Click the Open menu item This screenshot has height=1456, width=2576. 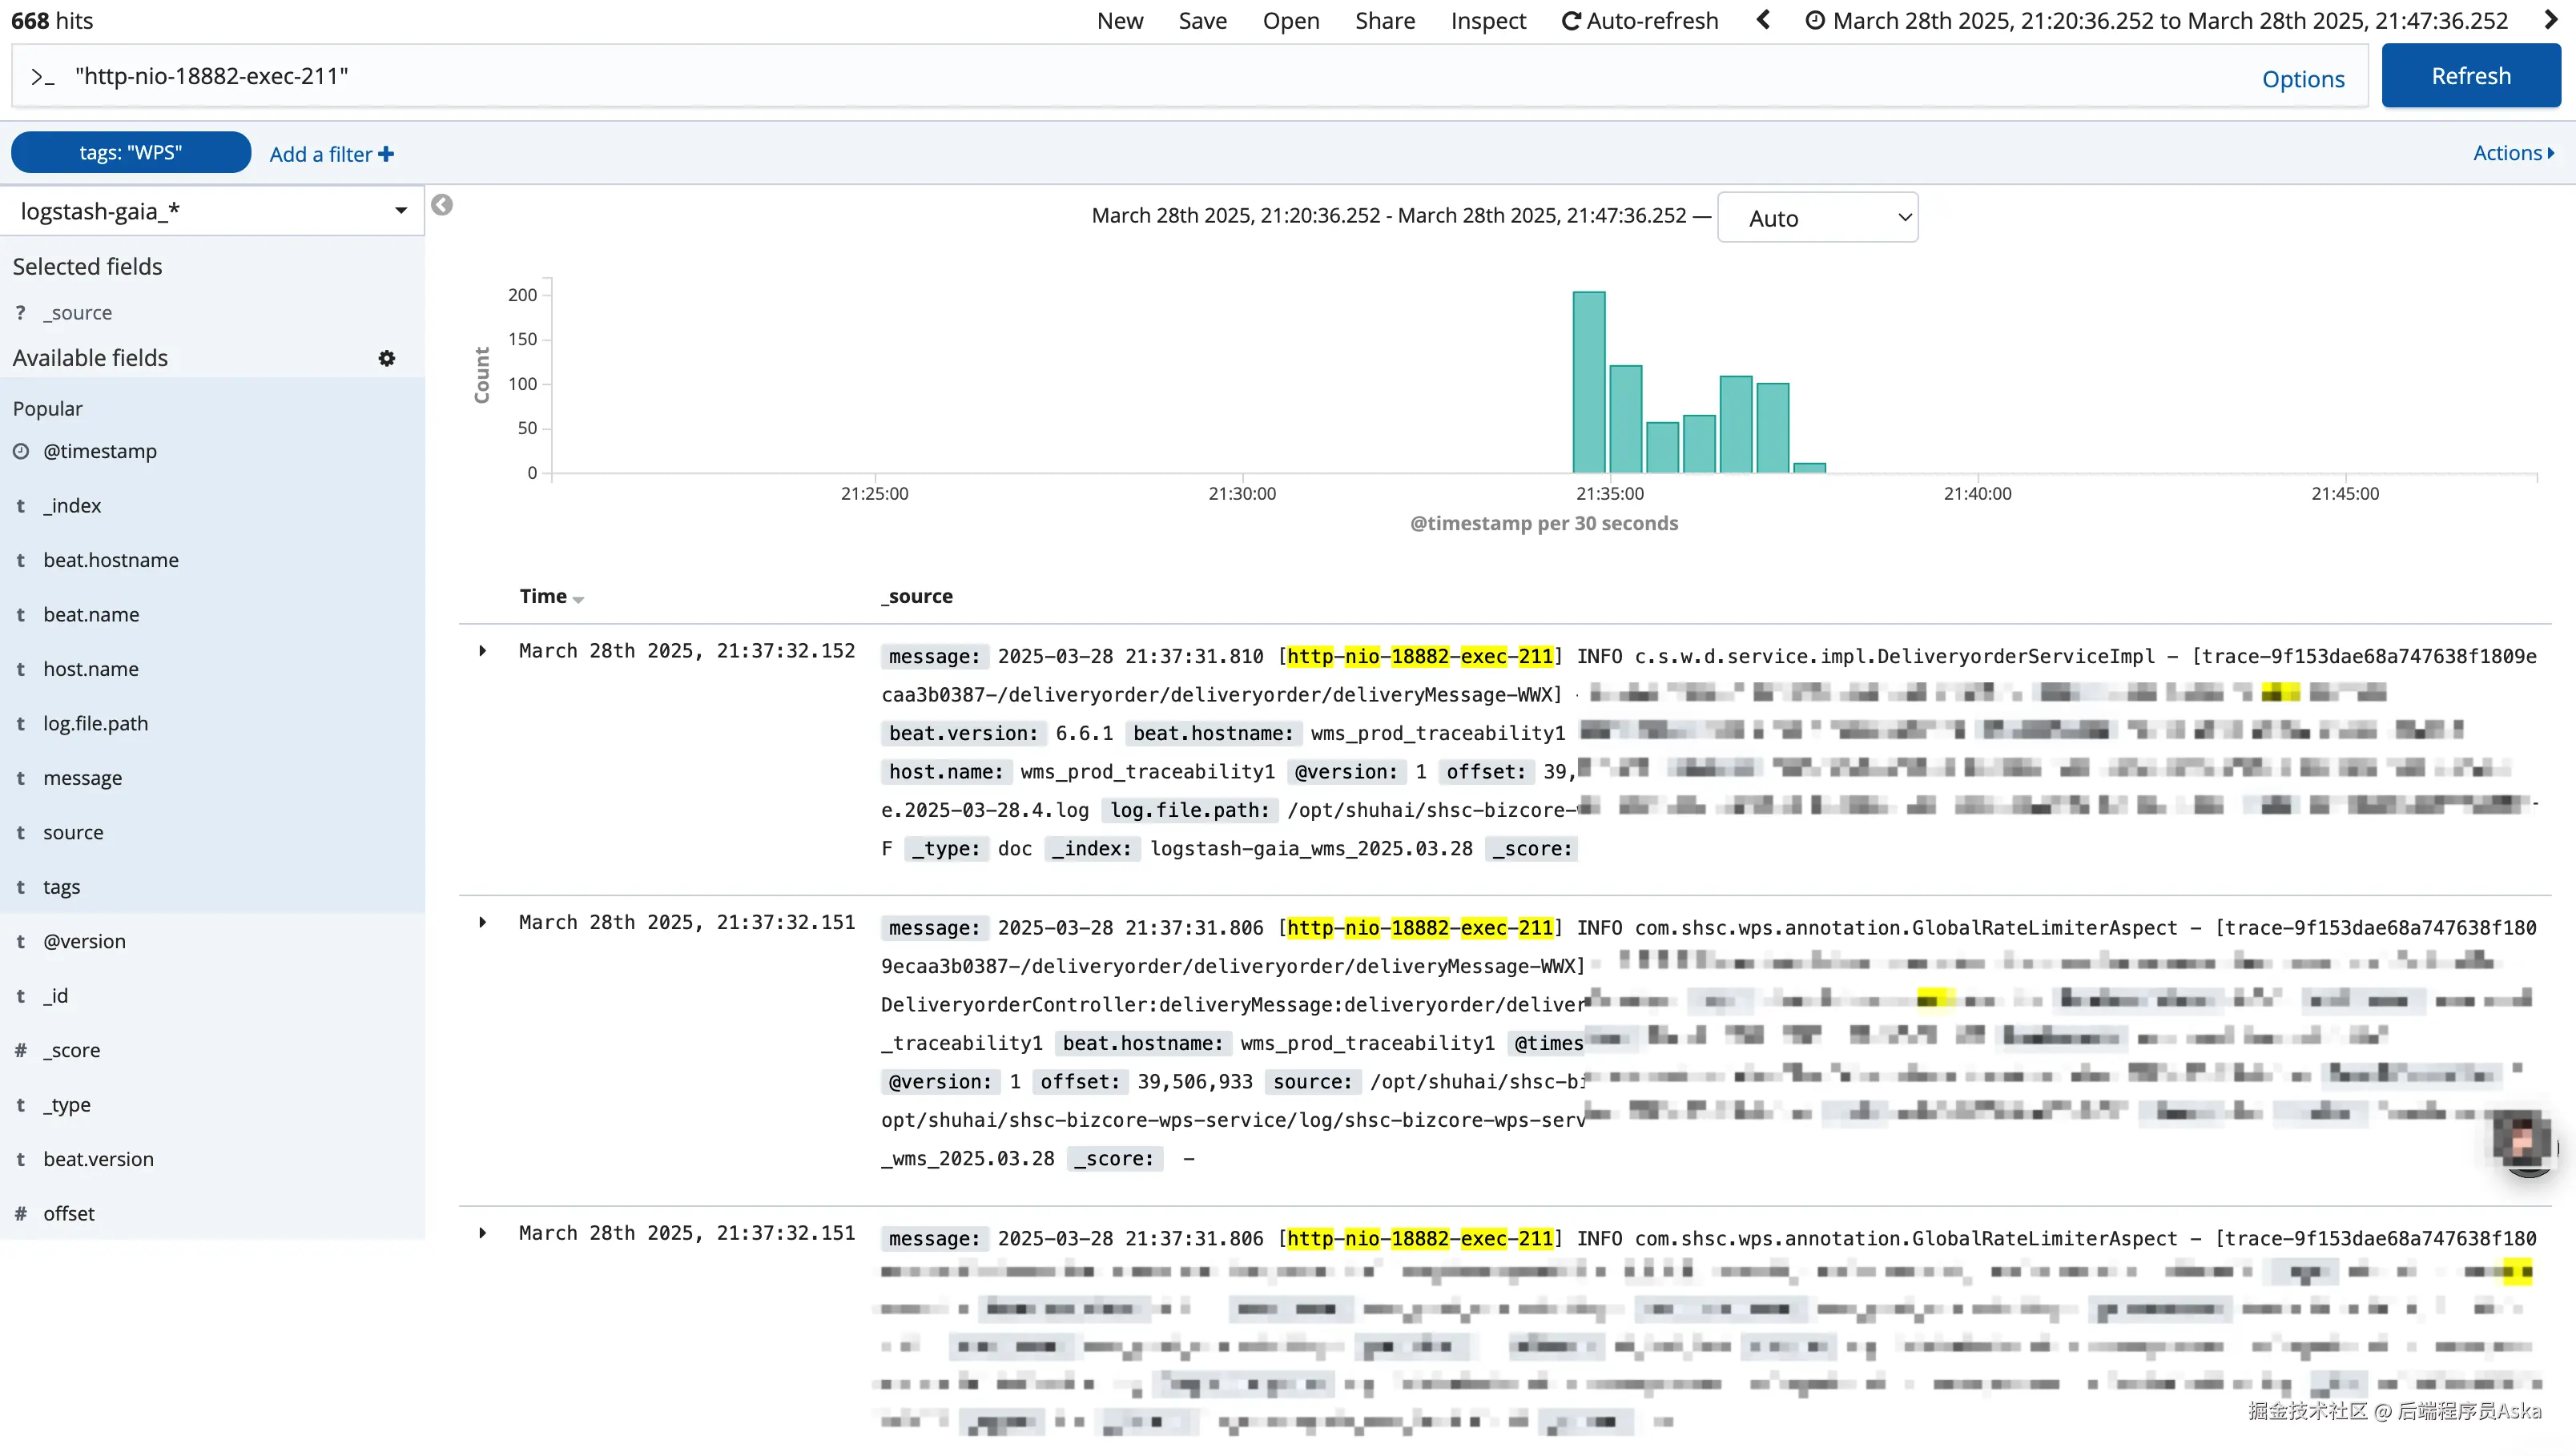point(1290,21)
